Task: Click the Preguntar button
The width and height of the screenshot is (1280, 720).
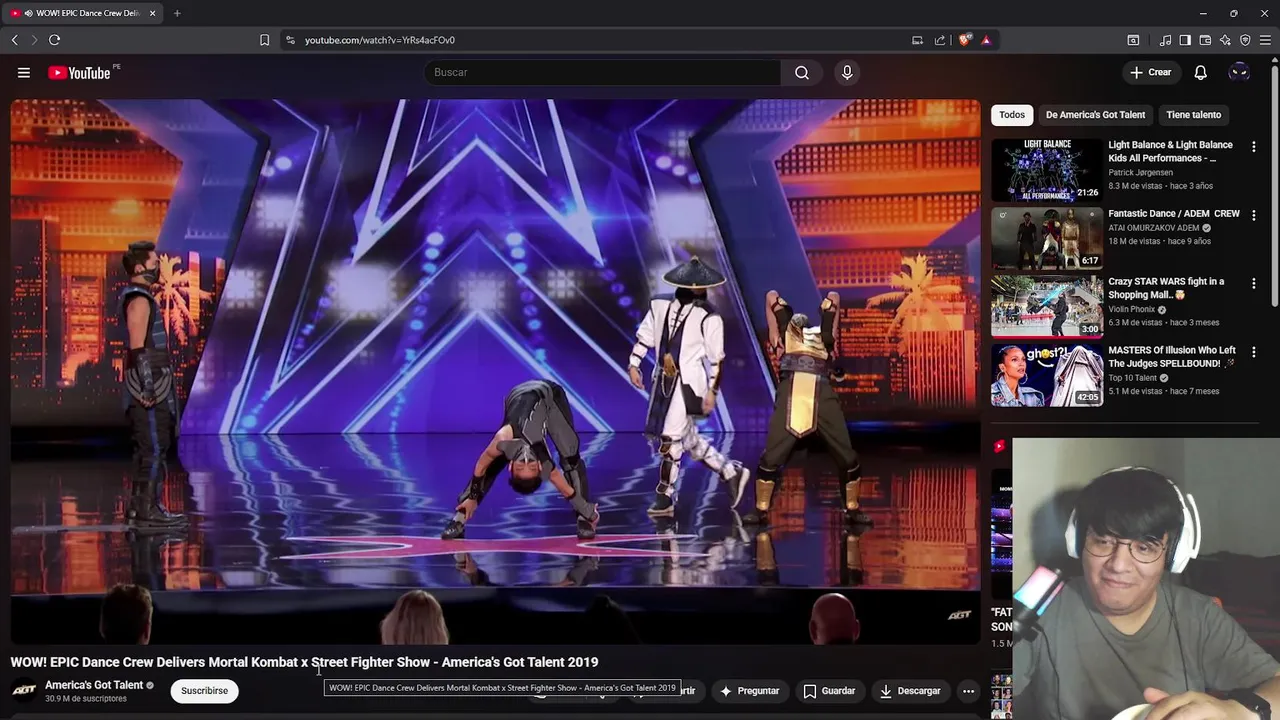Action: pyautogui.click(x=749, y=690)
